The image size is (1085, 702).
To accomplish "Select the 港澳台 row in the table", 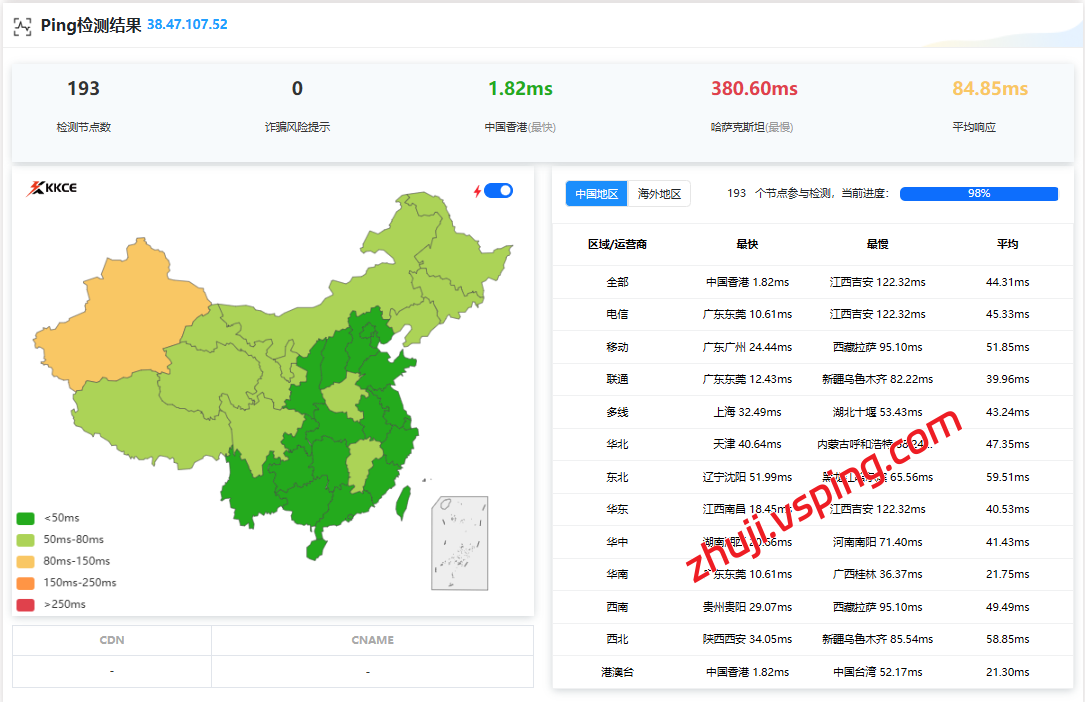I will click(617, 672).
